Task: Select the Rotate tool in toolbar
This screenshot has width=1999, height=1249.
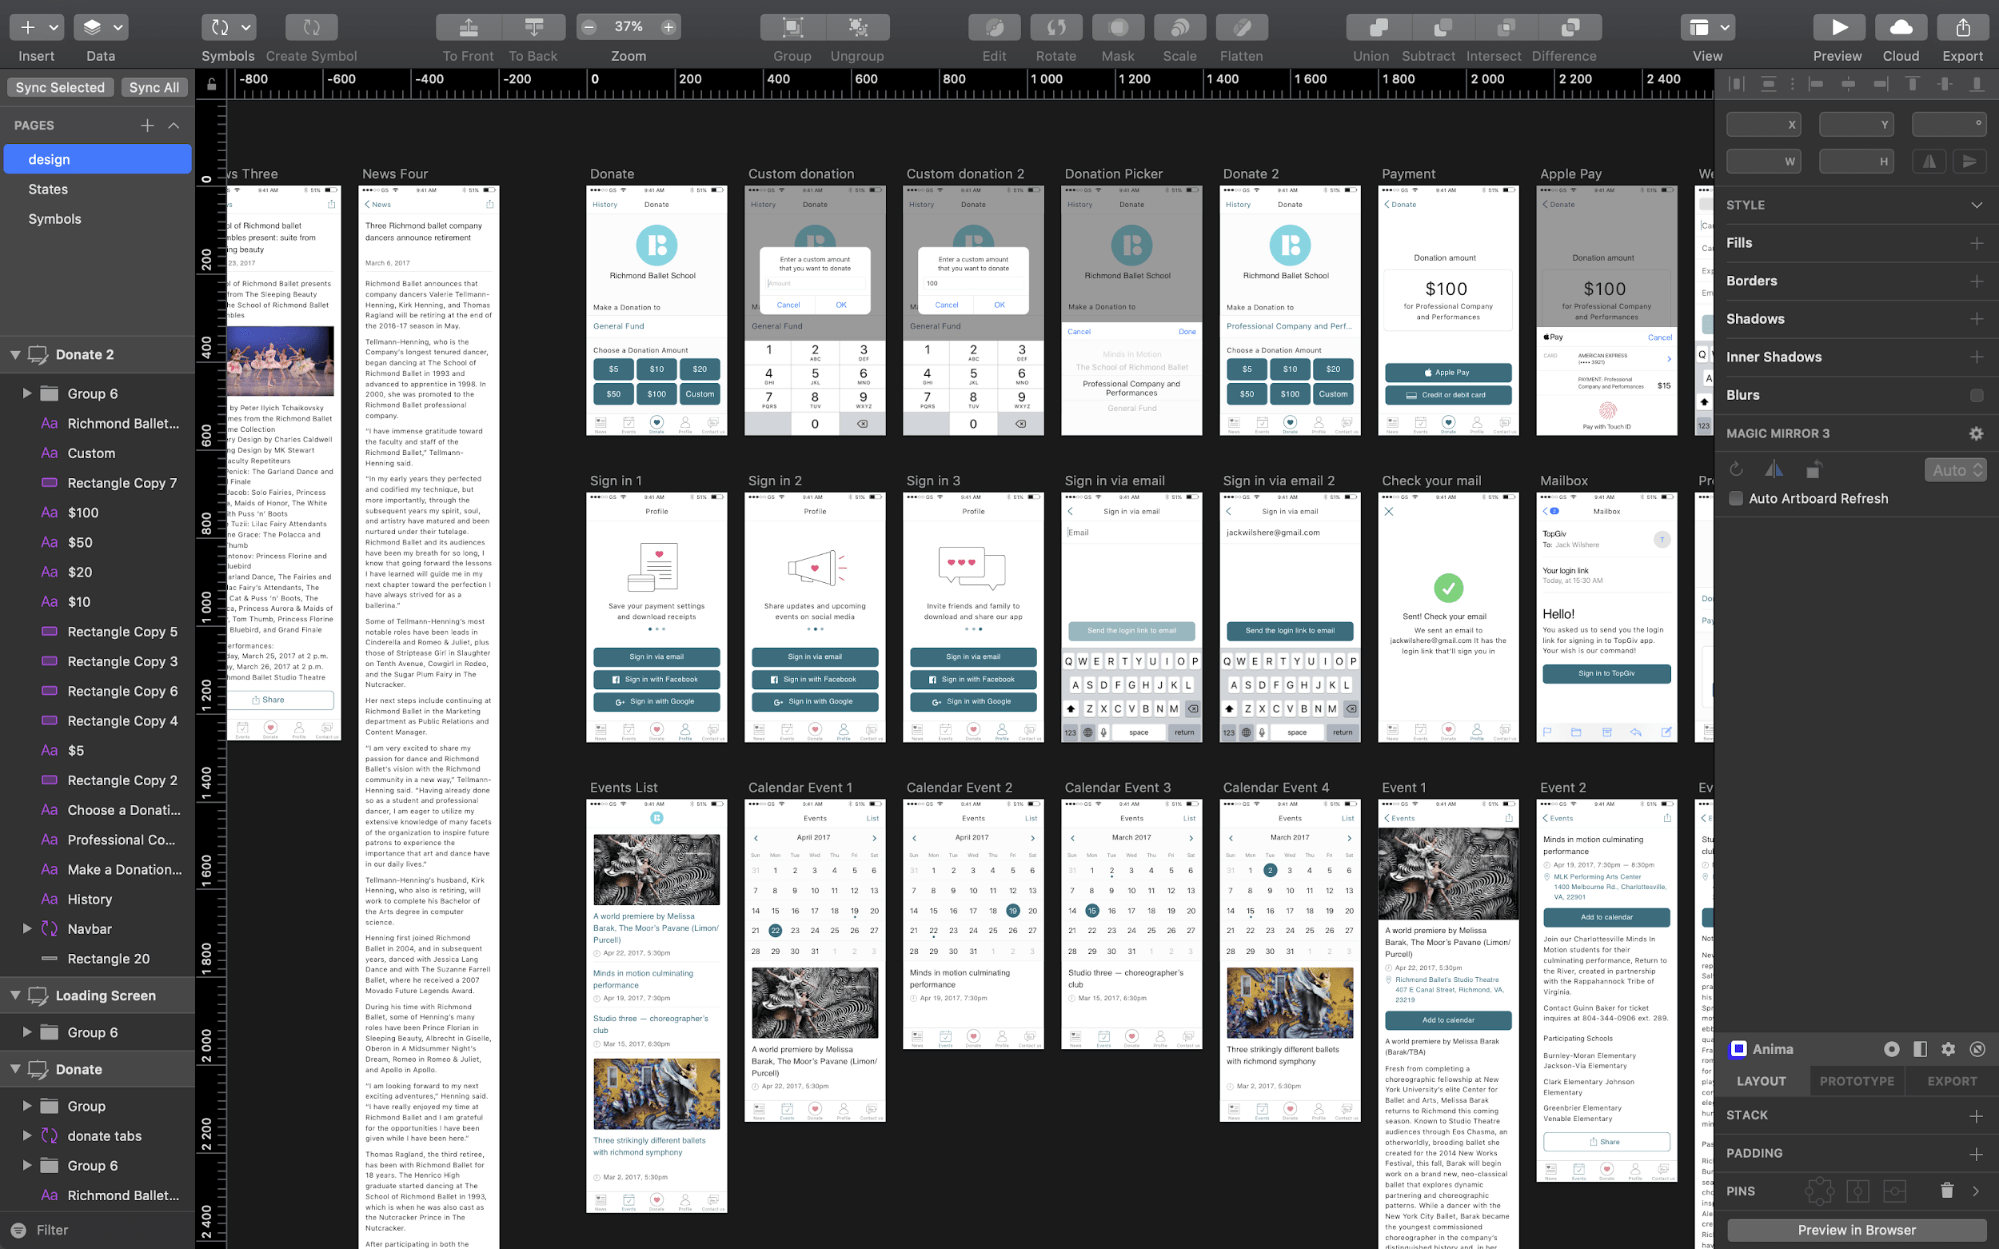Action: [1054, 26]
